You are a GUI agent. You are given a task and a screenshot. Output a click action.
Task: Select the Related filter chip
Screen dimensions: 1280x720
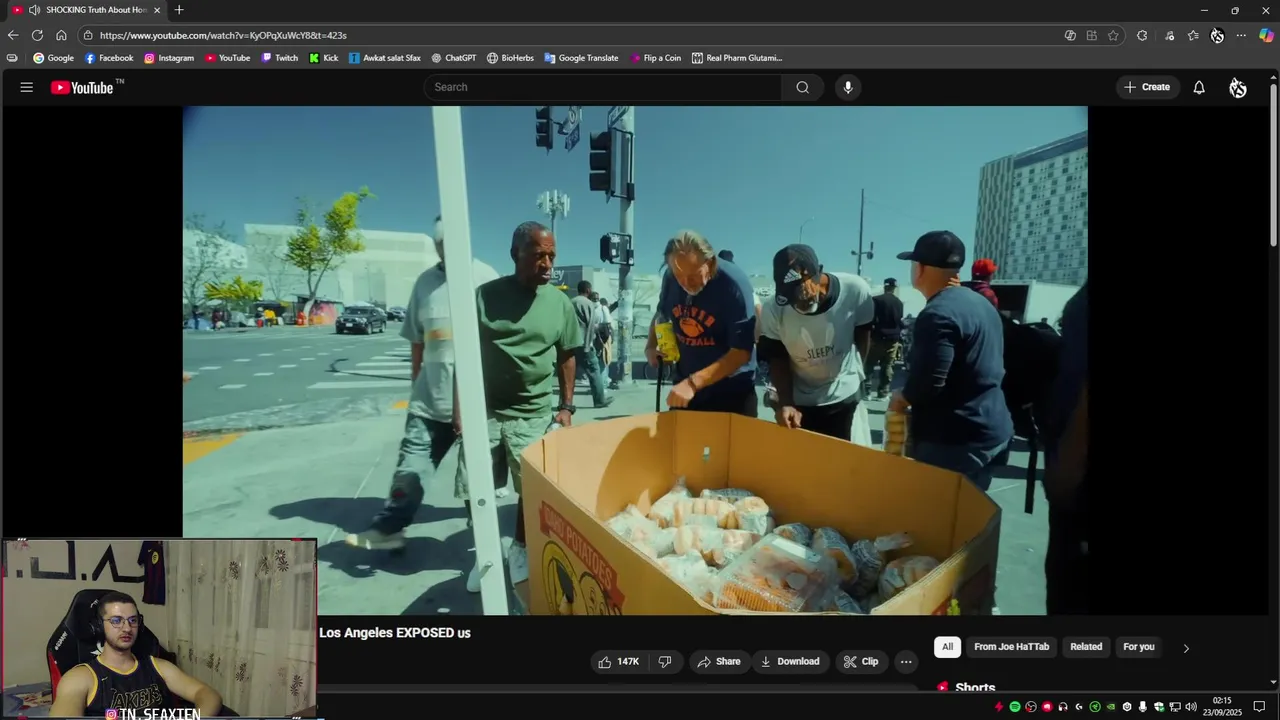[x=1086, y=647]
